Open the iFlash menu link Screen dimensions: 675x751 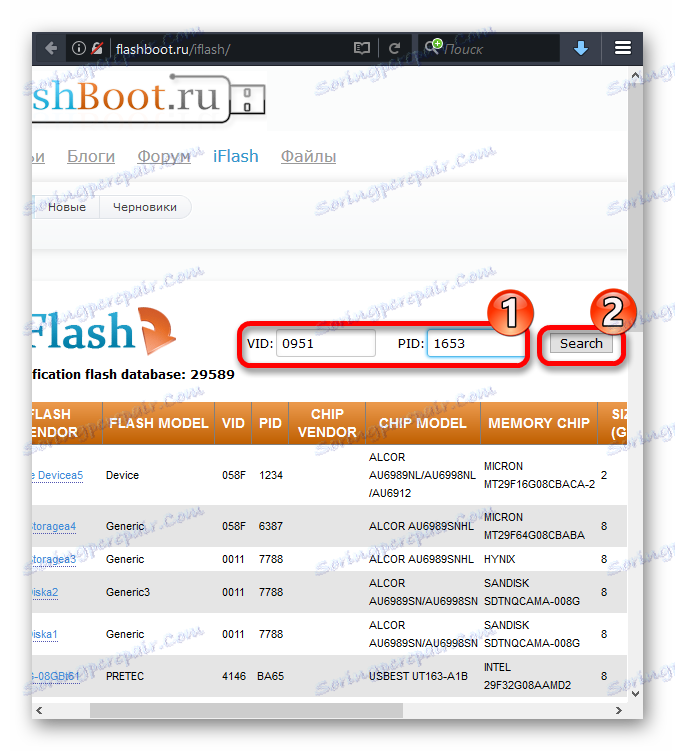pyautogui.click(x=236, y=156)
